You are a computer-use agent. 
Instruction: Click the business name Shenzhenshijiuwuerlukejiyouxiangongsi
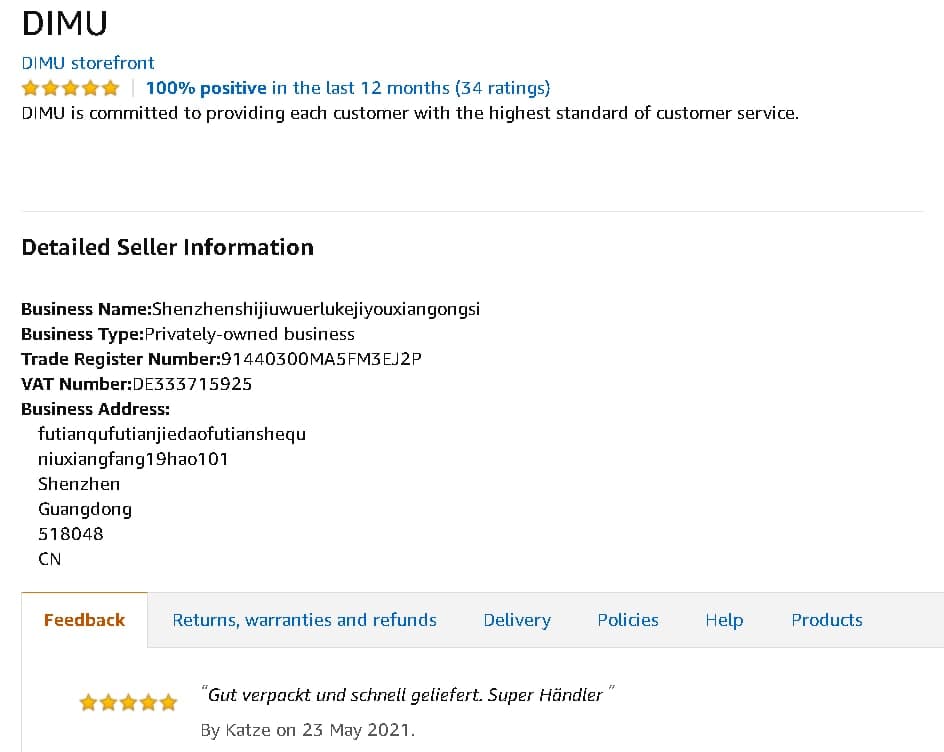point(316,309)
